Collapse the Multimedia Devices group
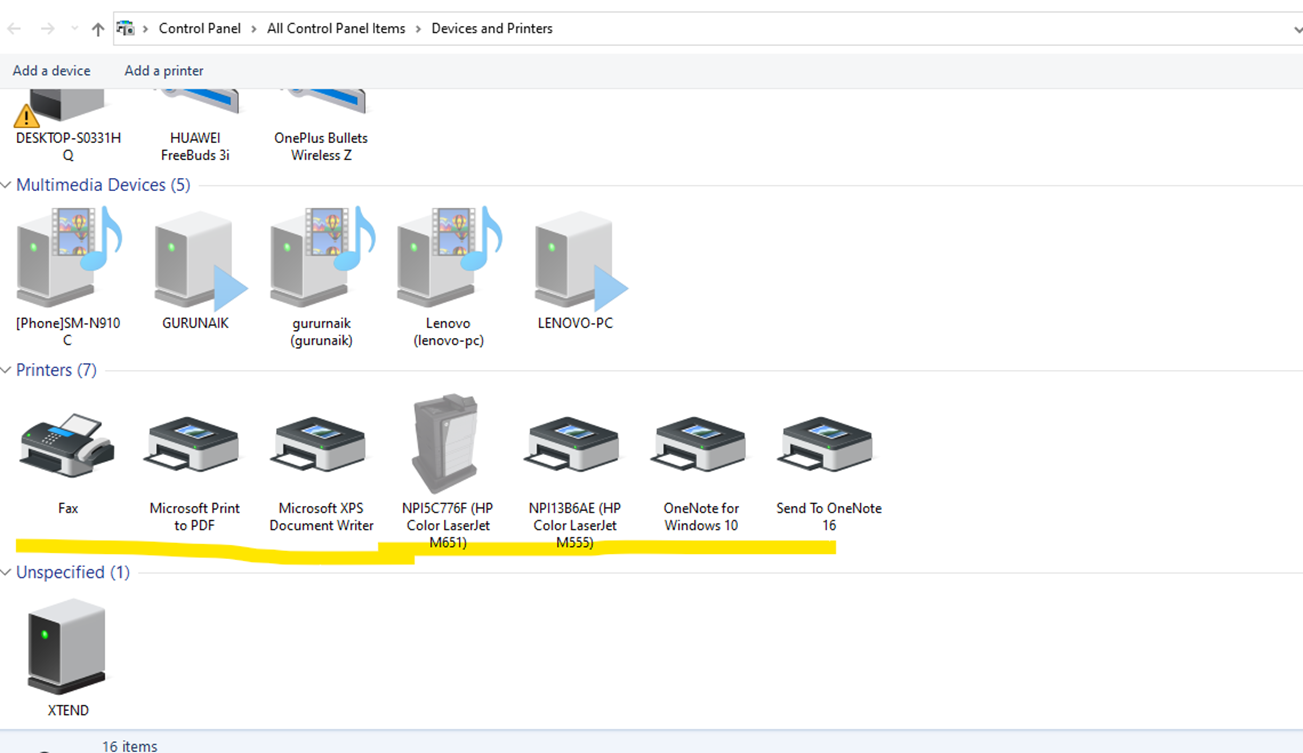This screenshot has width=1303, height=753. pos(6,185)
